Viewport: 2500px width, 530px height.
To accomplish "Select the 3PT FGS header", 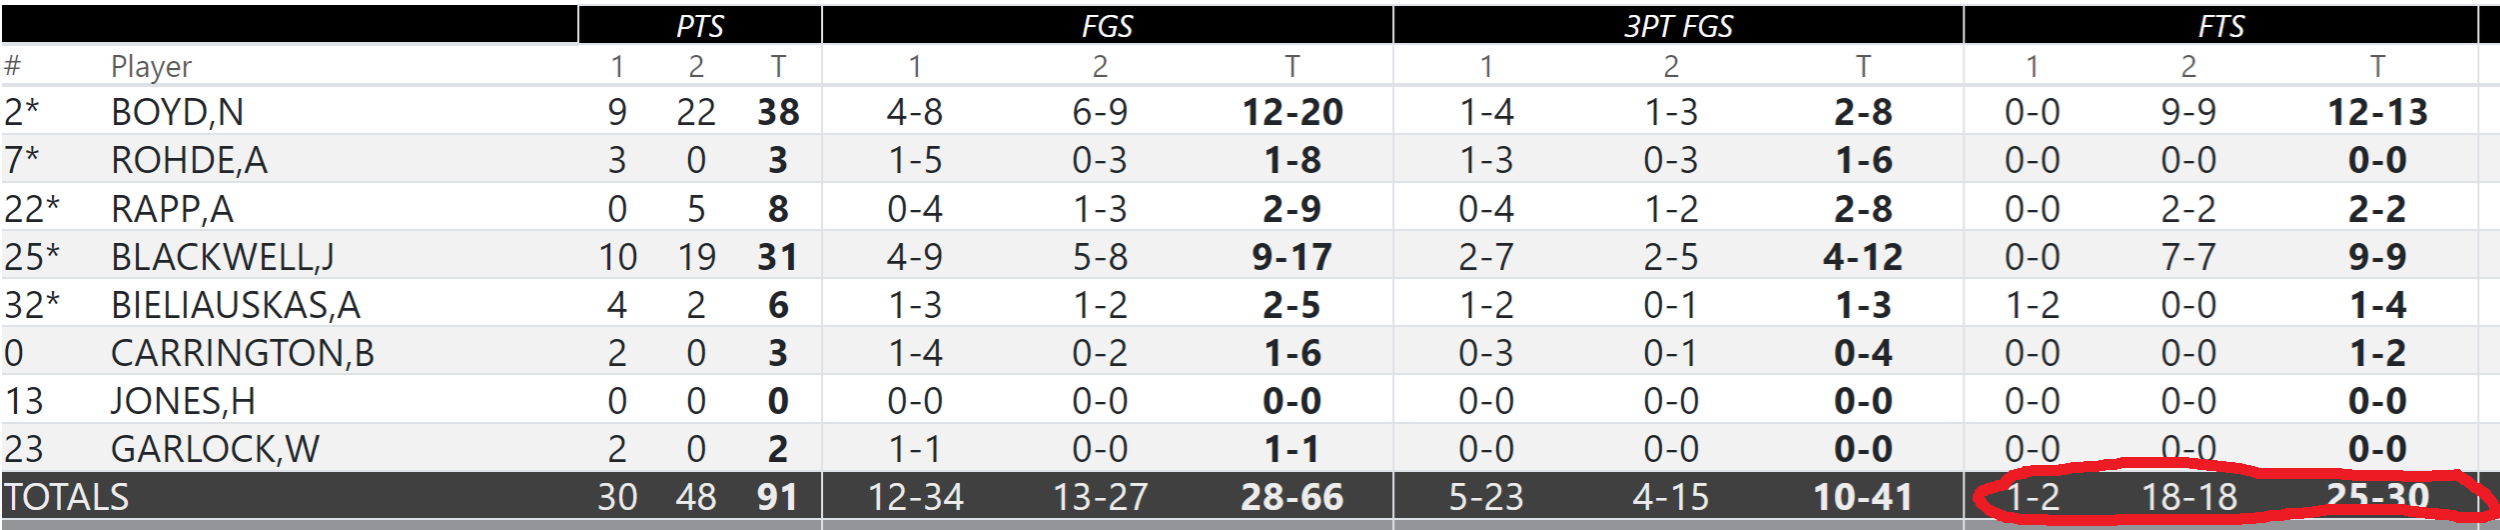I will [1677, 26].
